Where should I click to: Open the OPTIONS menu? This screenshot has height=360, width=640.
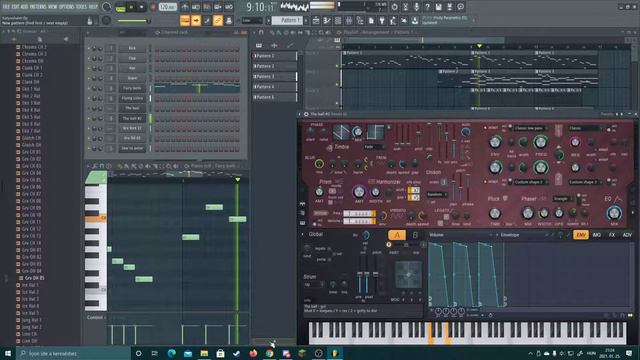click(67, 7)
